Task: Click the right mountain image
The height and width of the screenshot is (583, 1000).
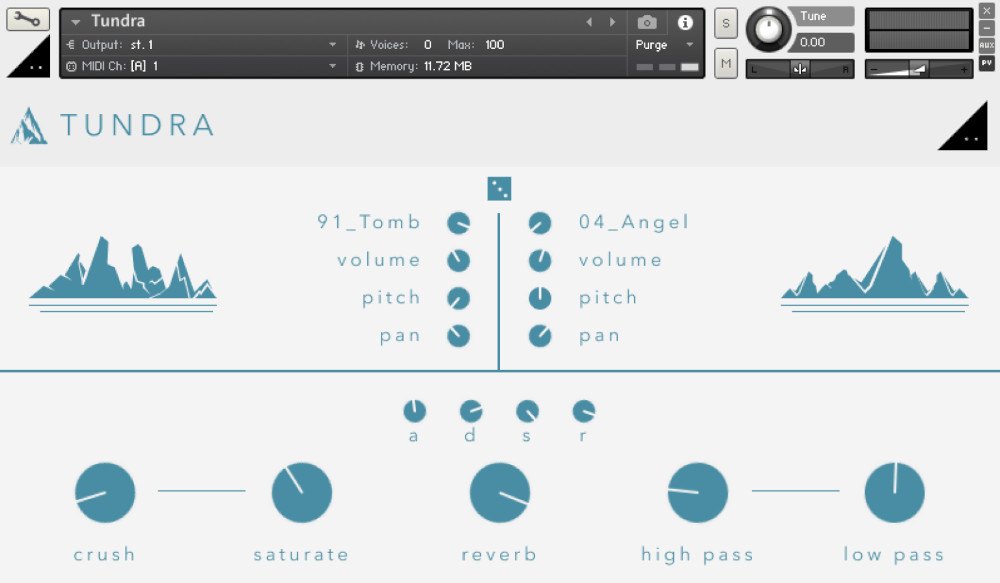Action: click(875, 273)
